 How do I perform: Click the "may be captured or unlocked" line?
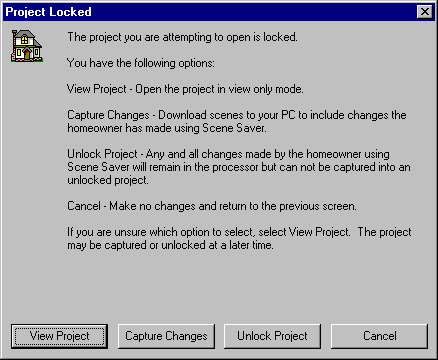170,245
